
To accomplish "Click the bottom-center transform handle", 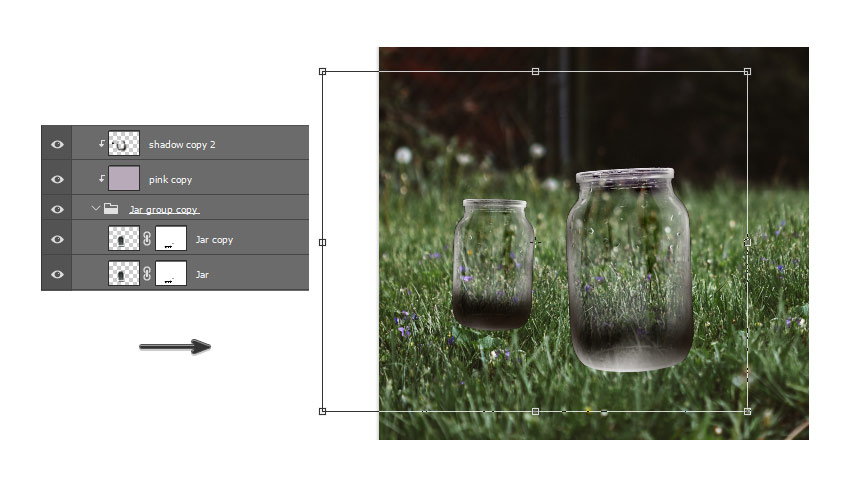I will 536,411.
